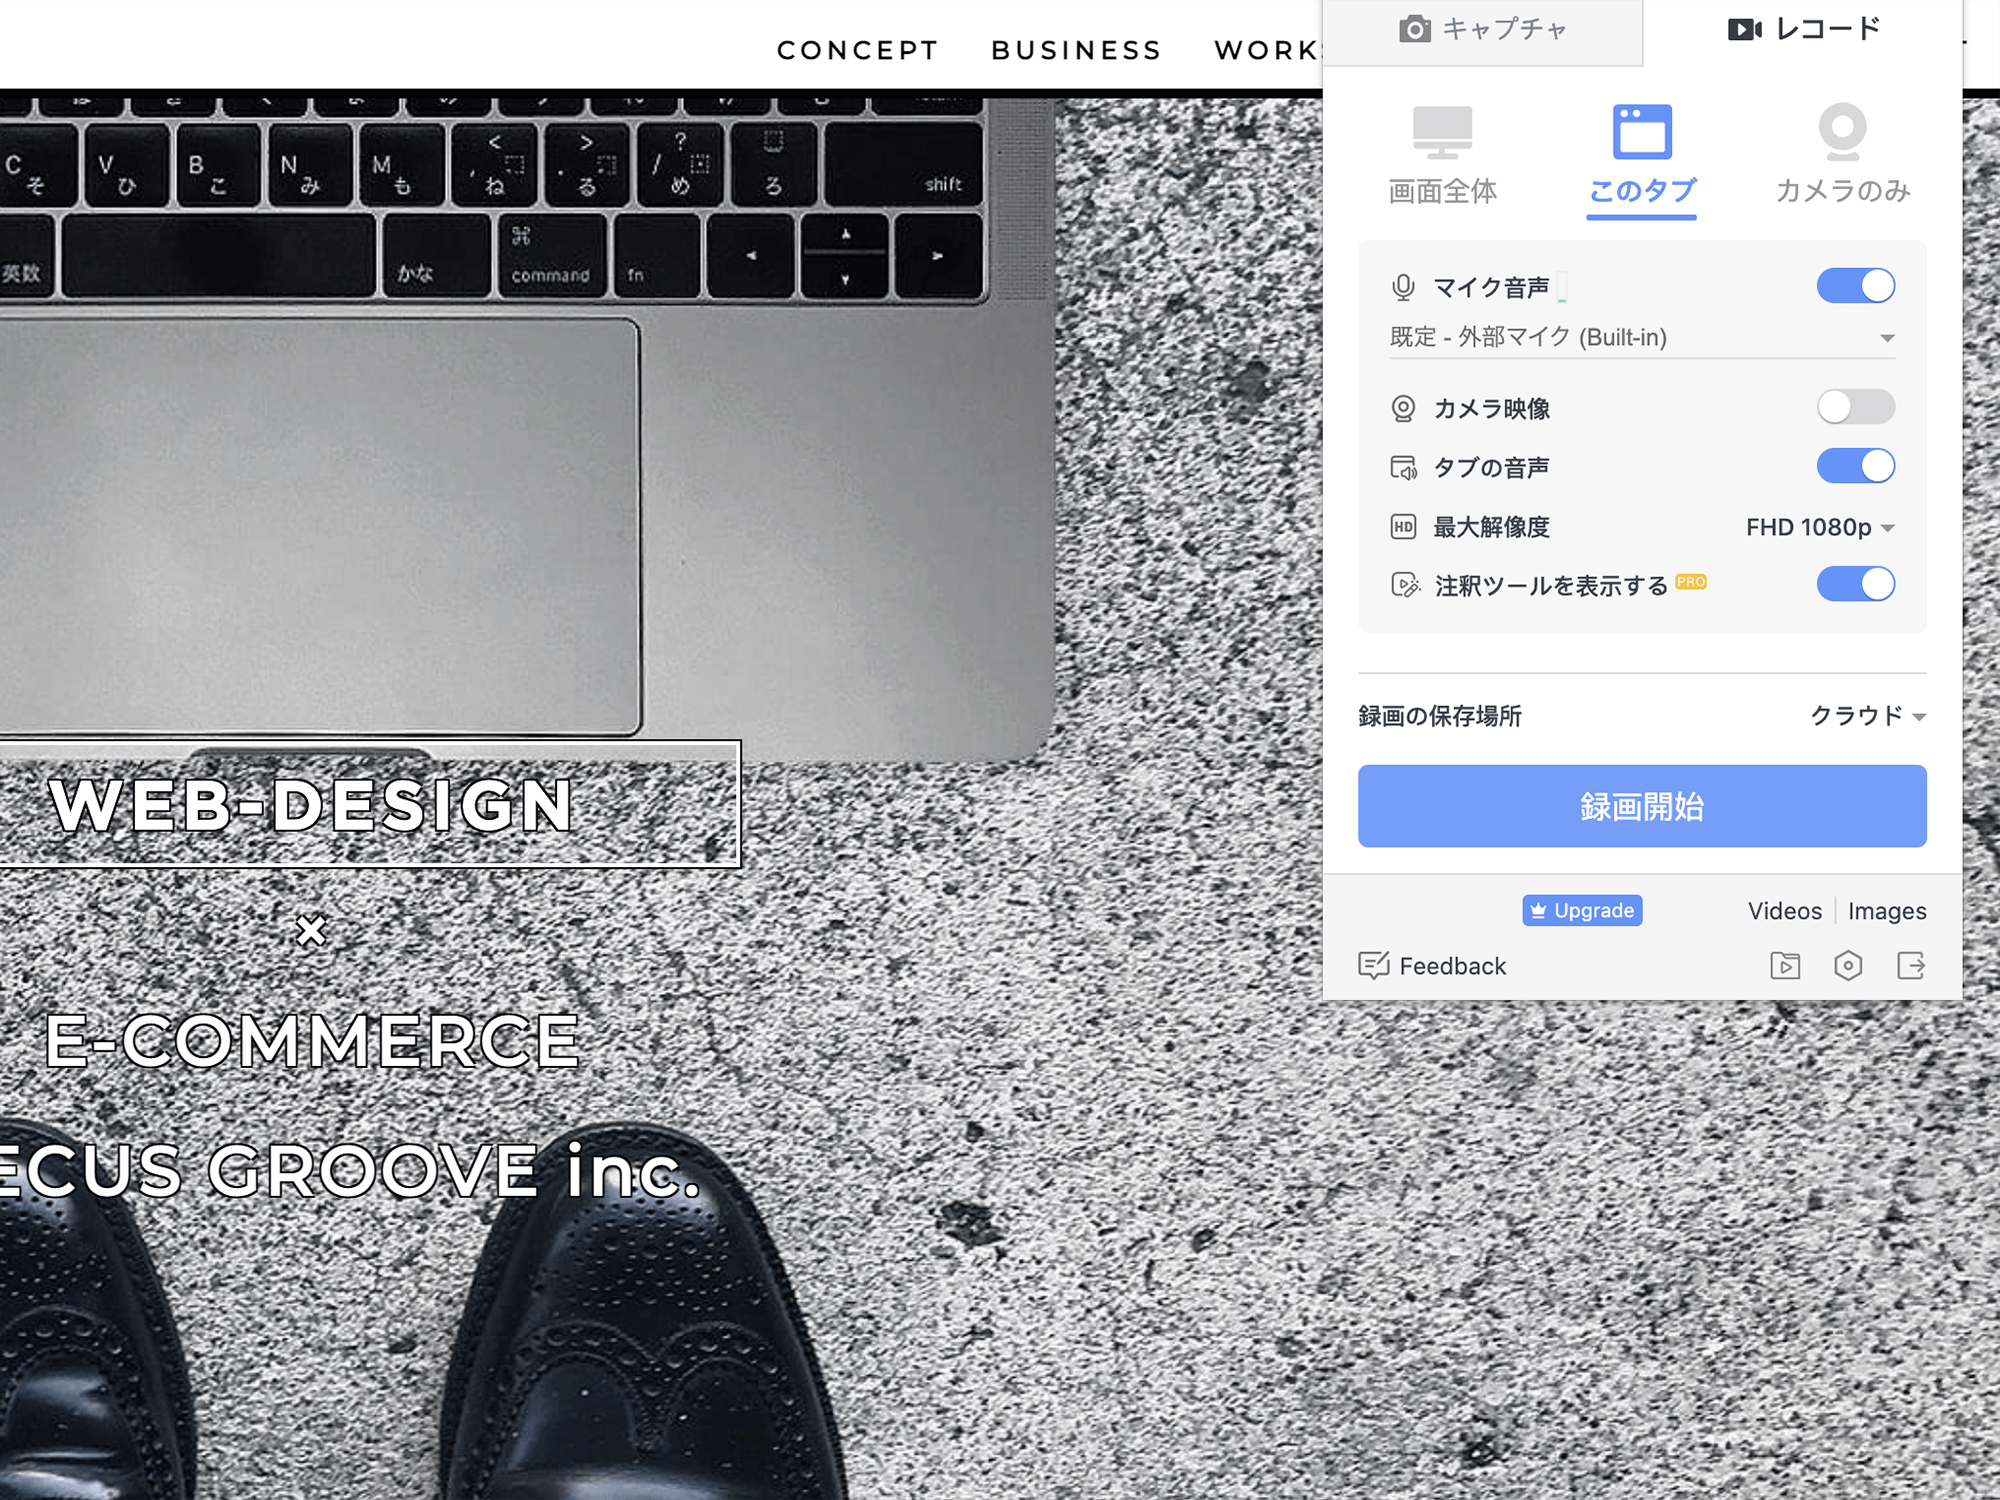Click the 録画開始 (Start Recording) button
Screen dimensions: 2000x1500
[1644, 805]
